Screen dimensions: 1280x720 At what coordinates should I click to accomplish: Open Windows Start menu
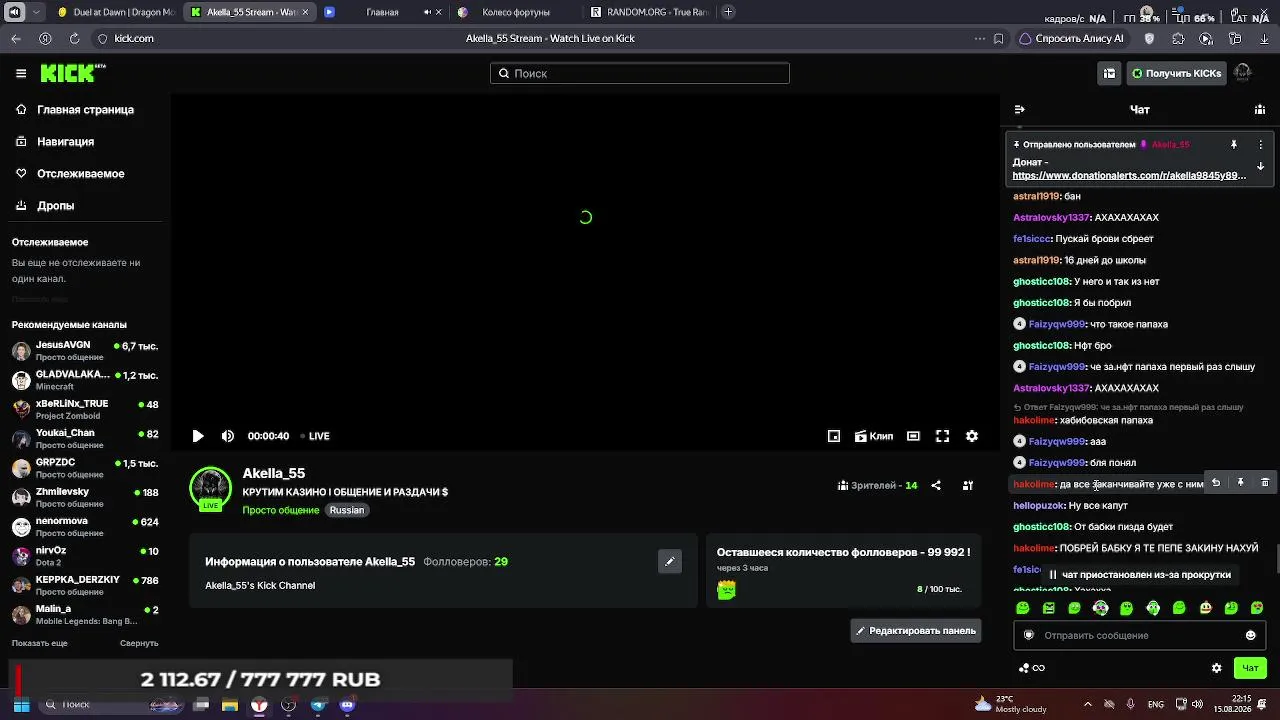tap(21, 705)
